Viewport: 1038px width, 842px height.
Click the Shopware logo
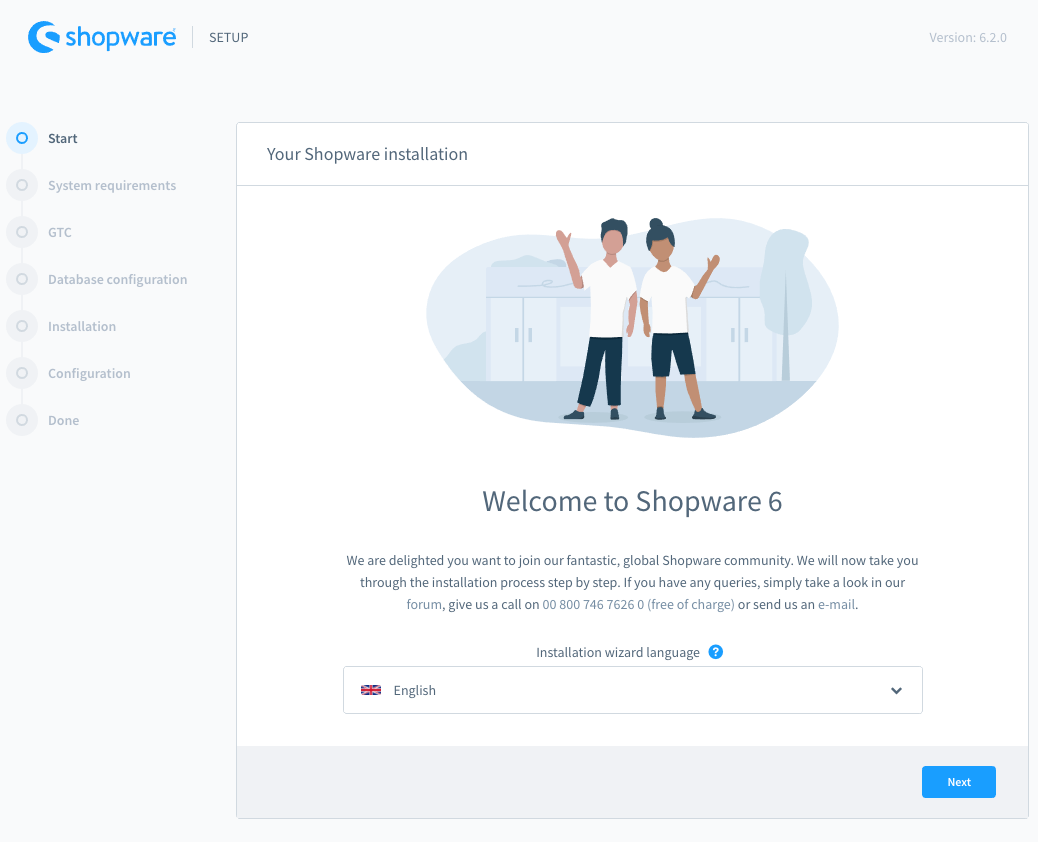click(102, 37)
